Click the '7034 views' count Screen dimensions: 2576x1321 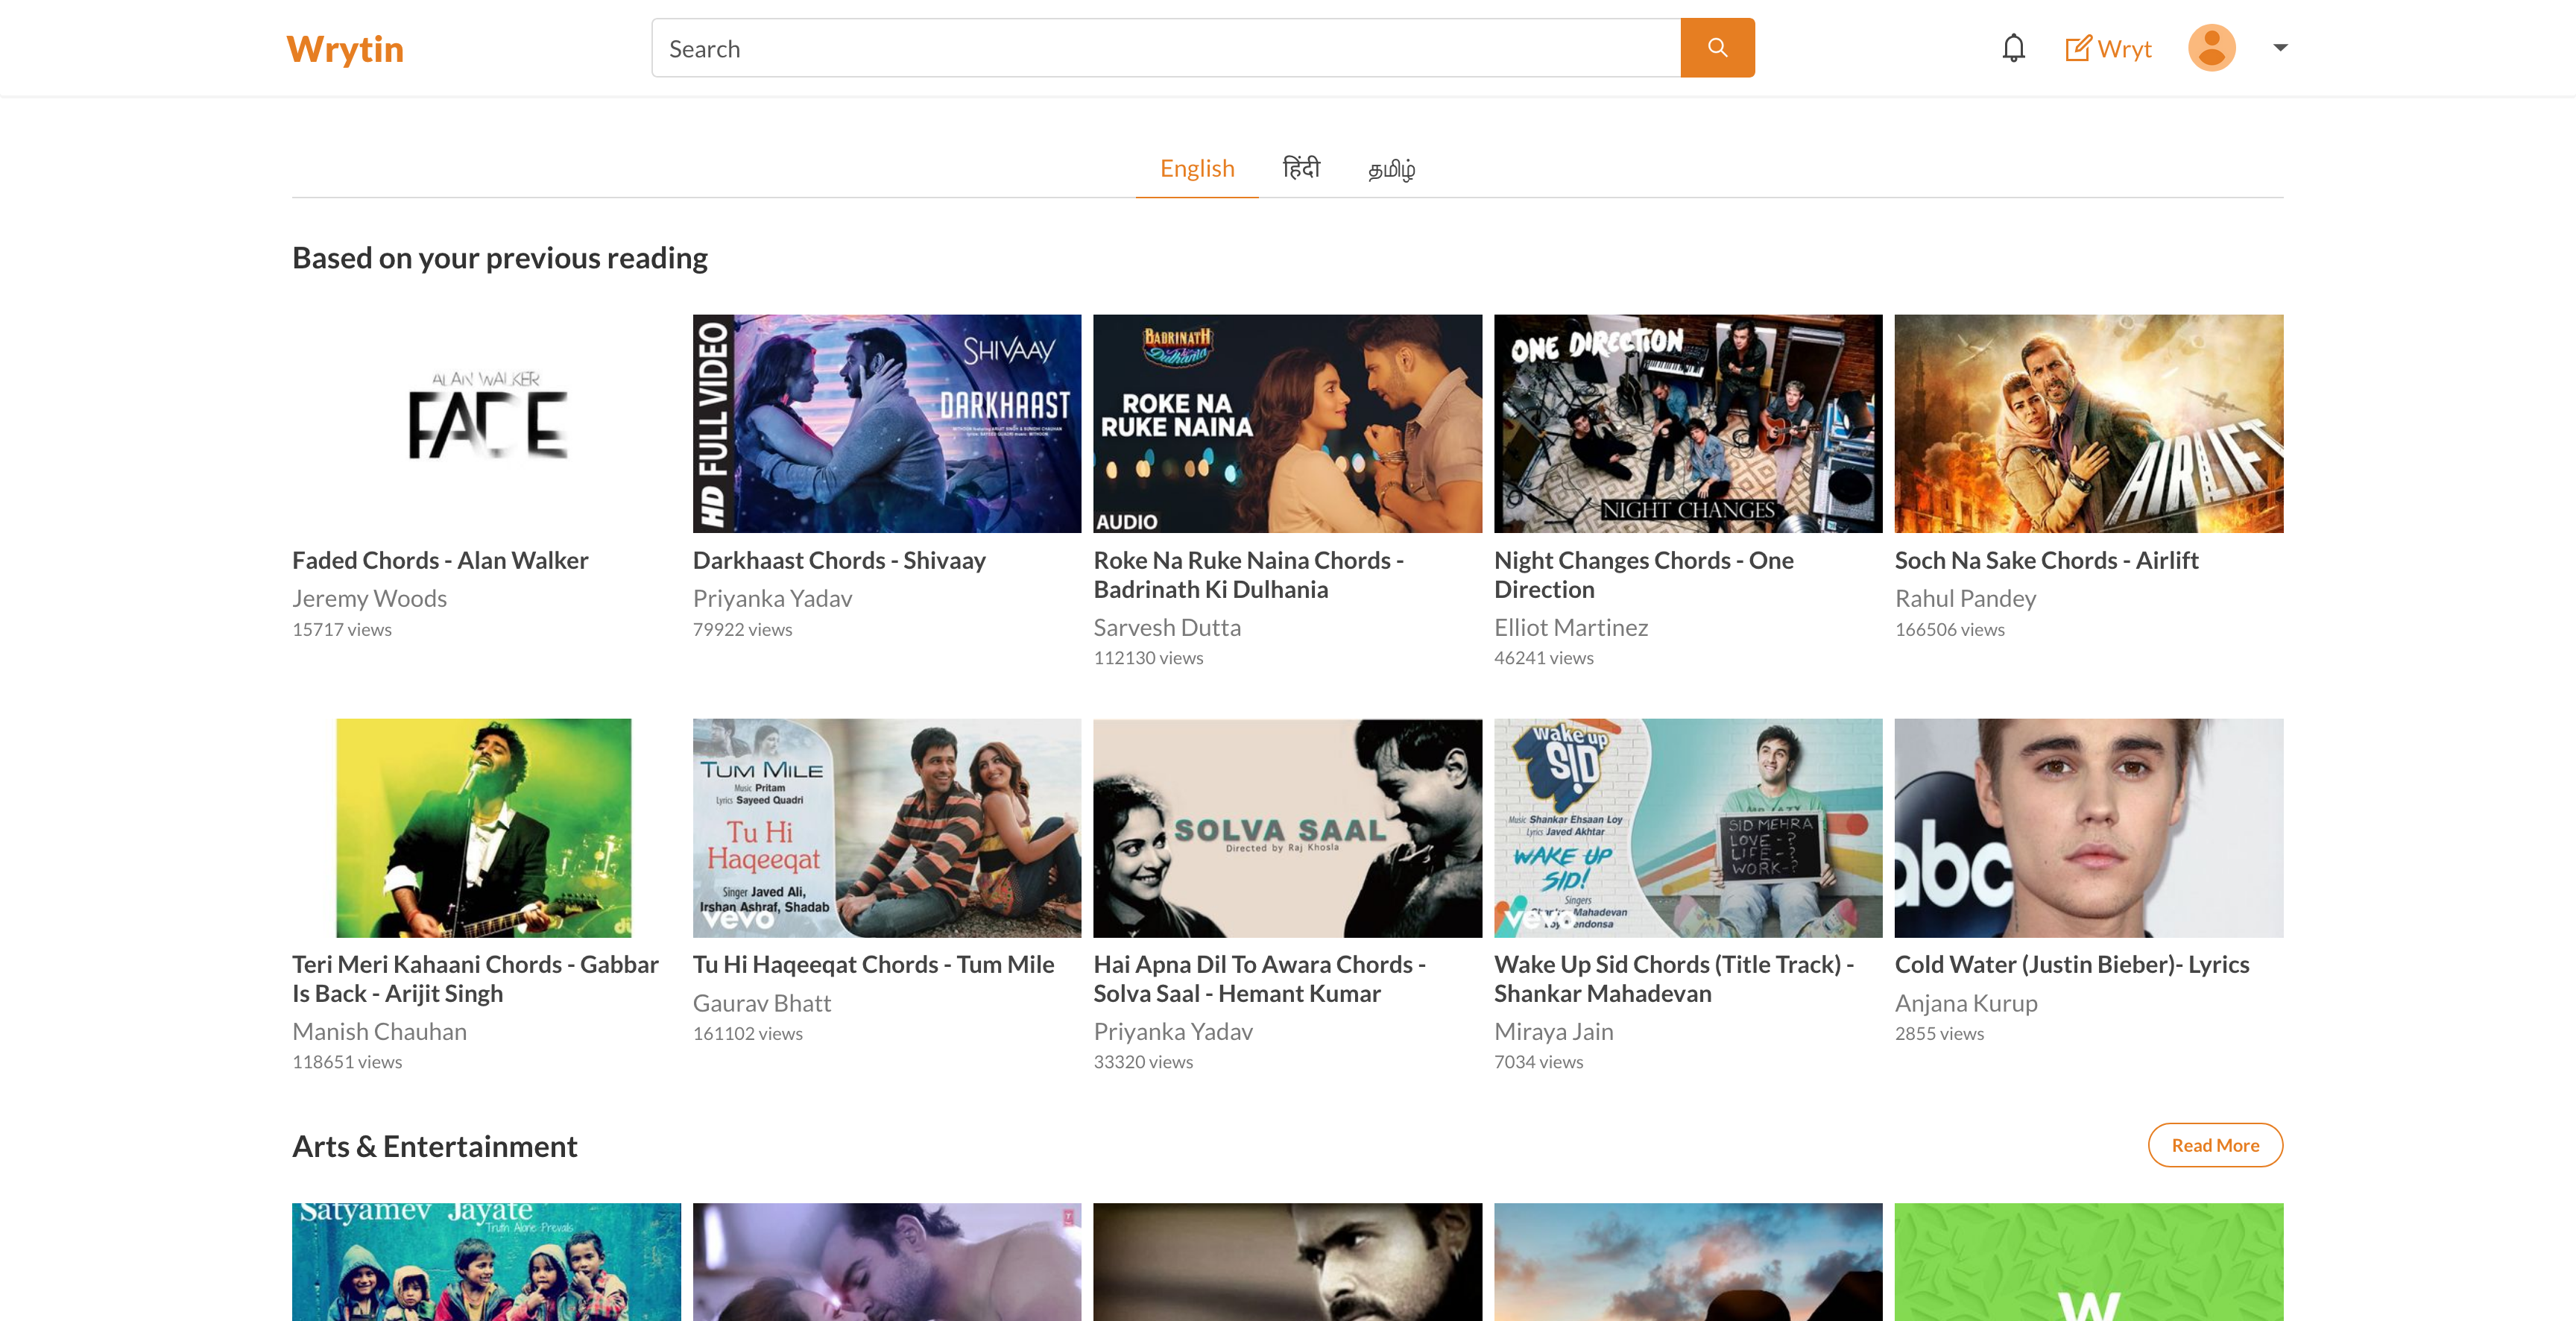(x=1539, y=1061)
